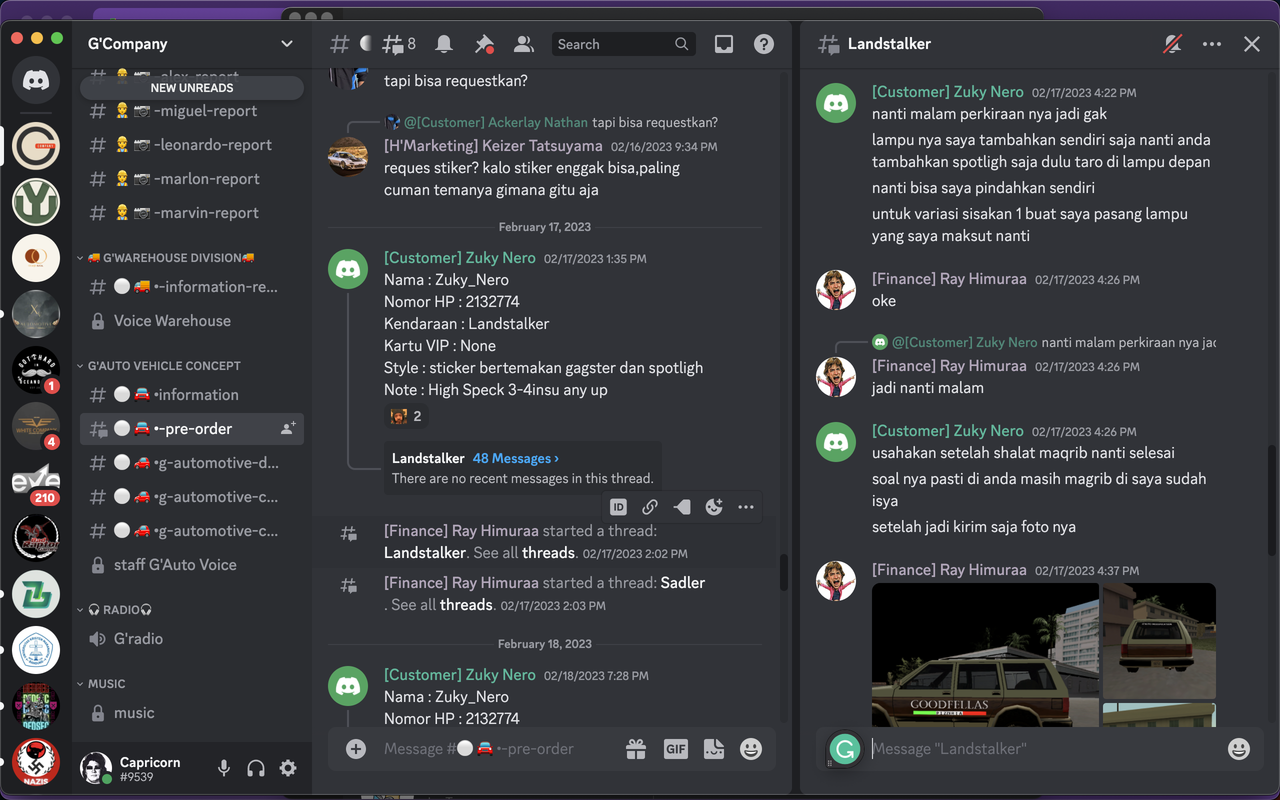This screenshot has height=800, width=1280.
Task: Open the help question mark icon
Action: point(763,44)
